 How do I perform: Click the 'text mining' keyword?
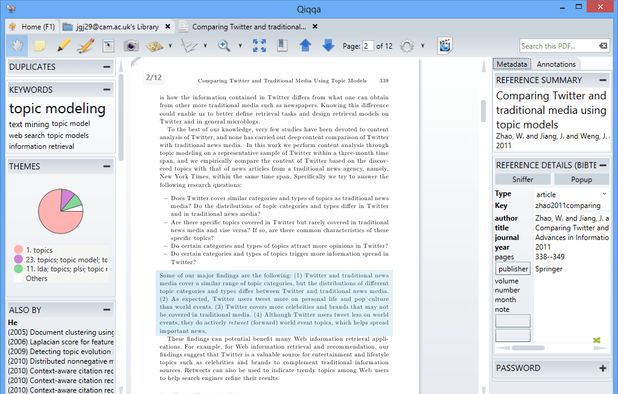click(x=29, y=124)
